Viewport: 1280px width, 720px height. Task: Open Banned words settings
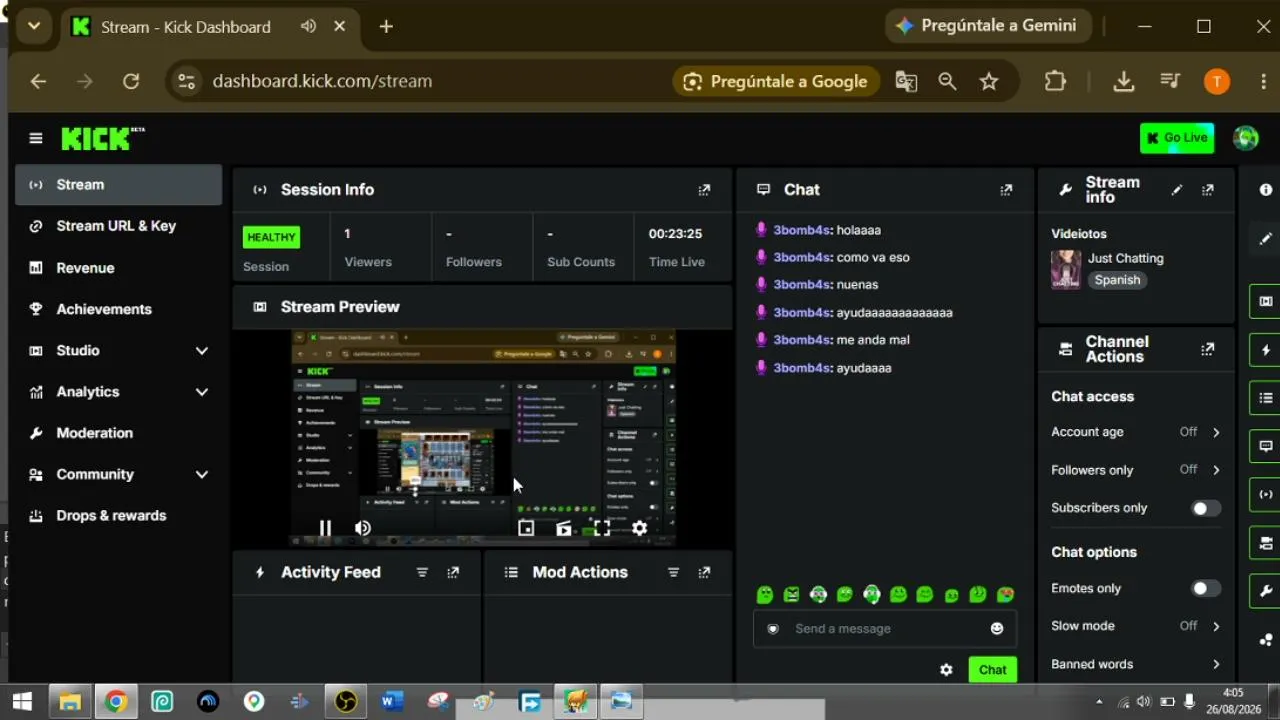[1136, 664]
